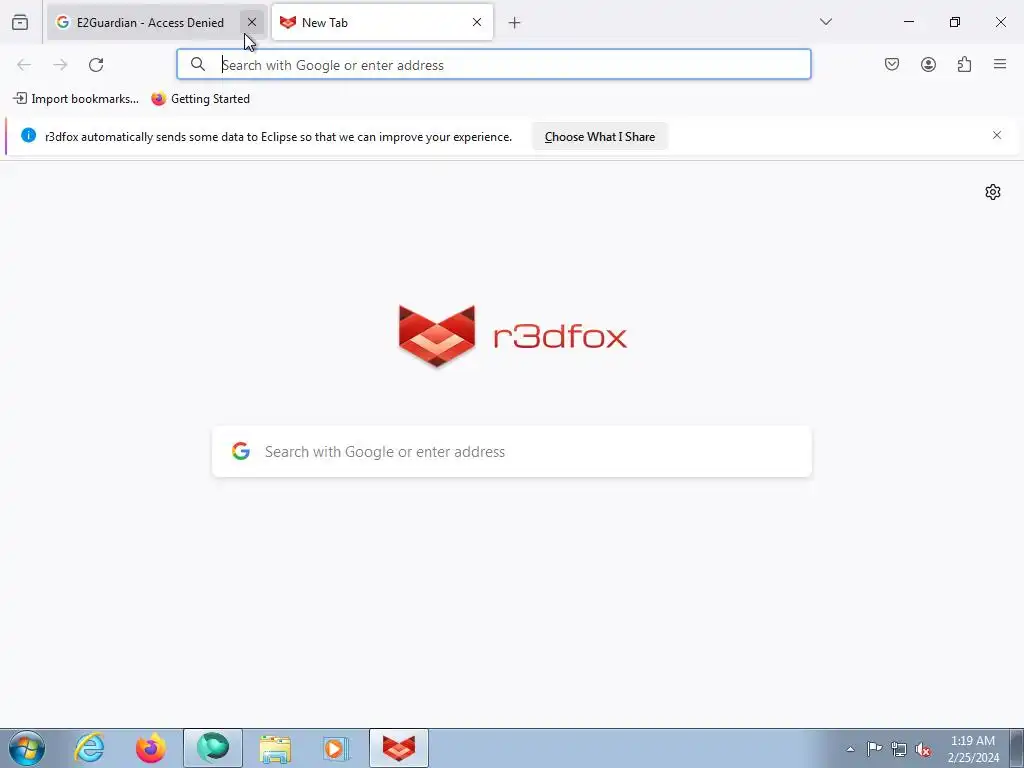Reload the current page
Screen dimensions: 1024x768
pyautogui.click(x=96, y=65)
